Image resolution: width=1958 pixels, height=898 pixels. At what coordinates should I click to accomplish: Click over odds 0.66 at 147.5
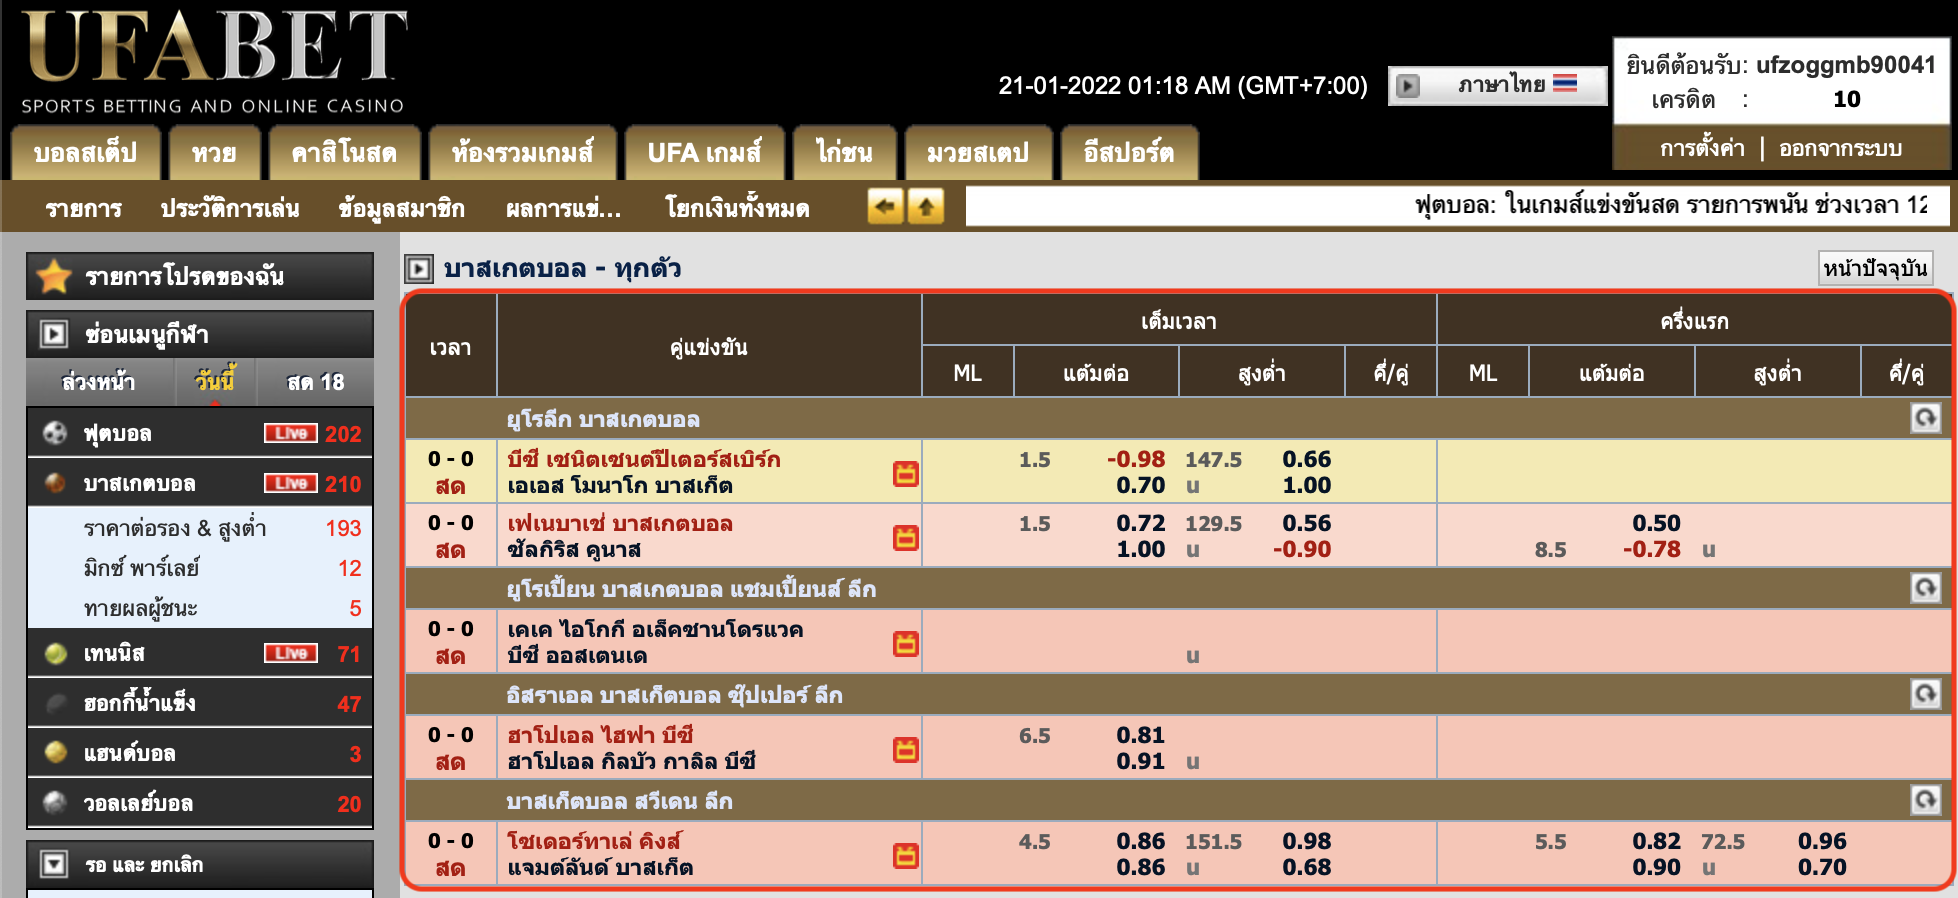1307,459
